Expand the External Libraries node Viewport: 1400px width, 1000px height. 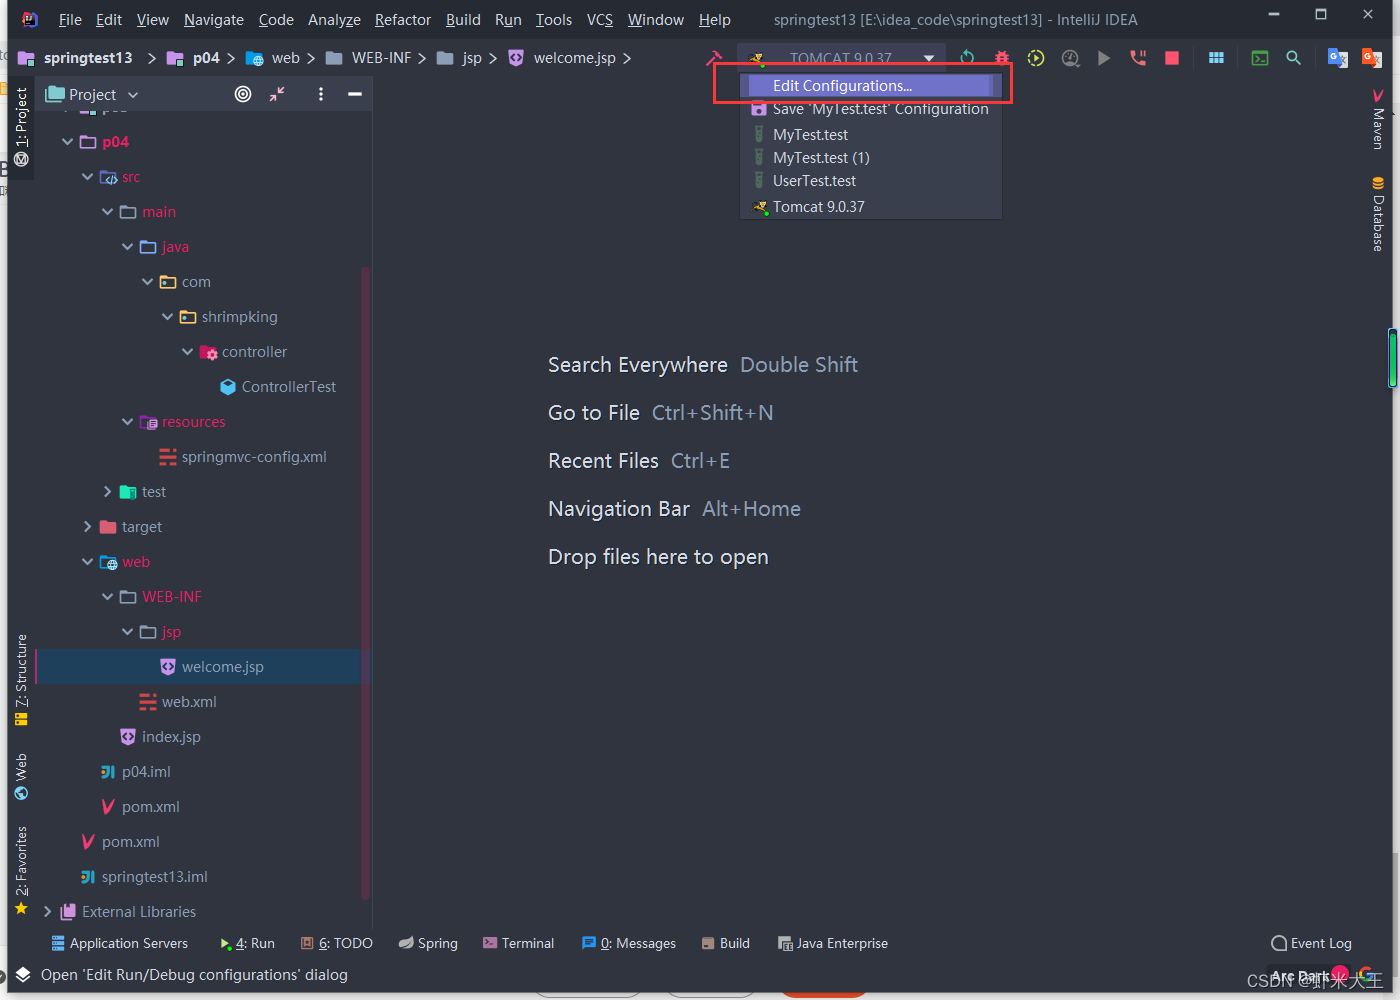tap(48, 912)
